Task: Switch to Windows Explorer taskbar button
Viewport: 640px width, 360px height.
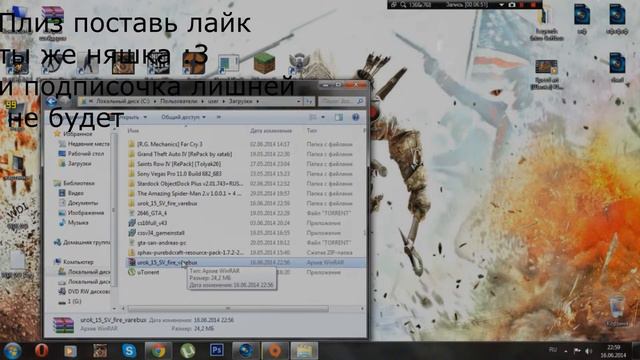Action: click(x=304, y=351)
